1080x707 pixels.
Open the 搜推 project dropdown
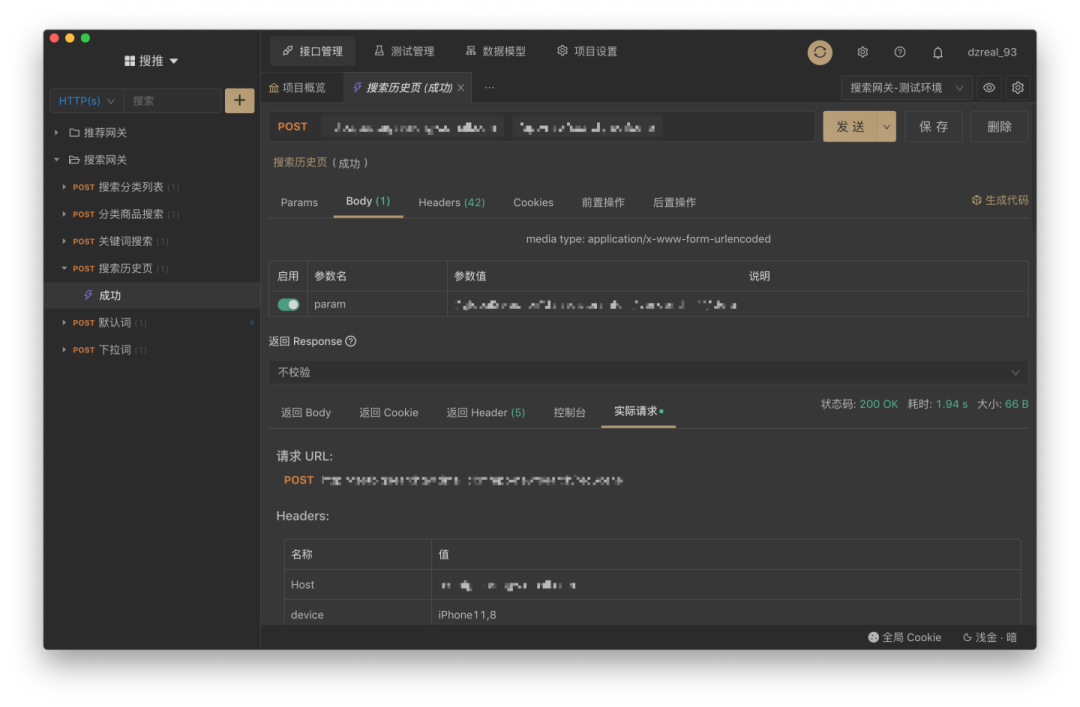click(x=152, y=61)
